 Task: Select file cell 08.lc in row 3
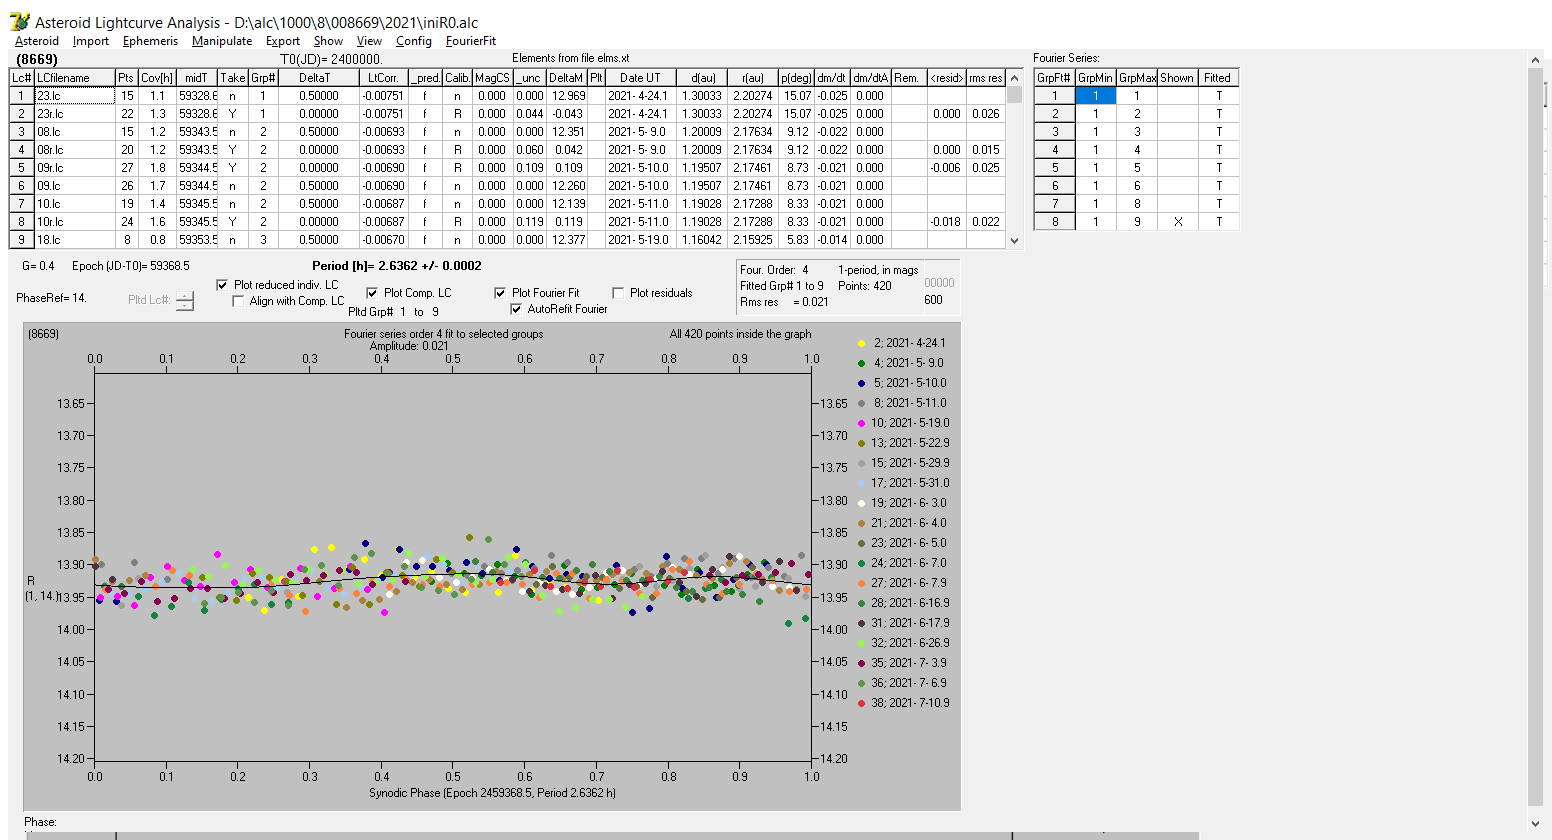74,132
